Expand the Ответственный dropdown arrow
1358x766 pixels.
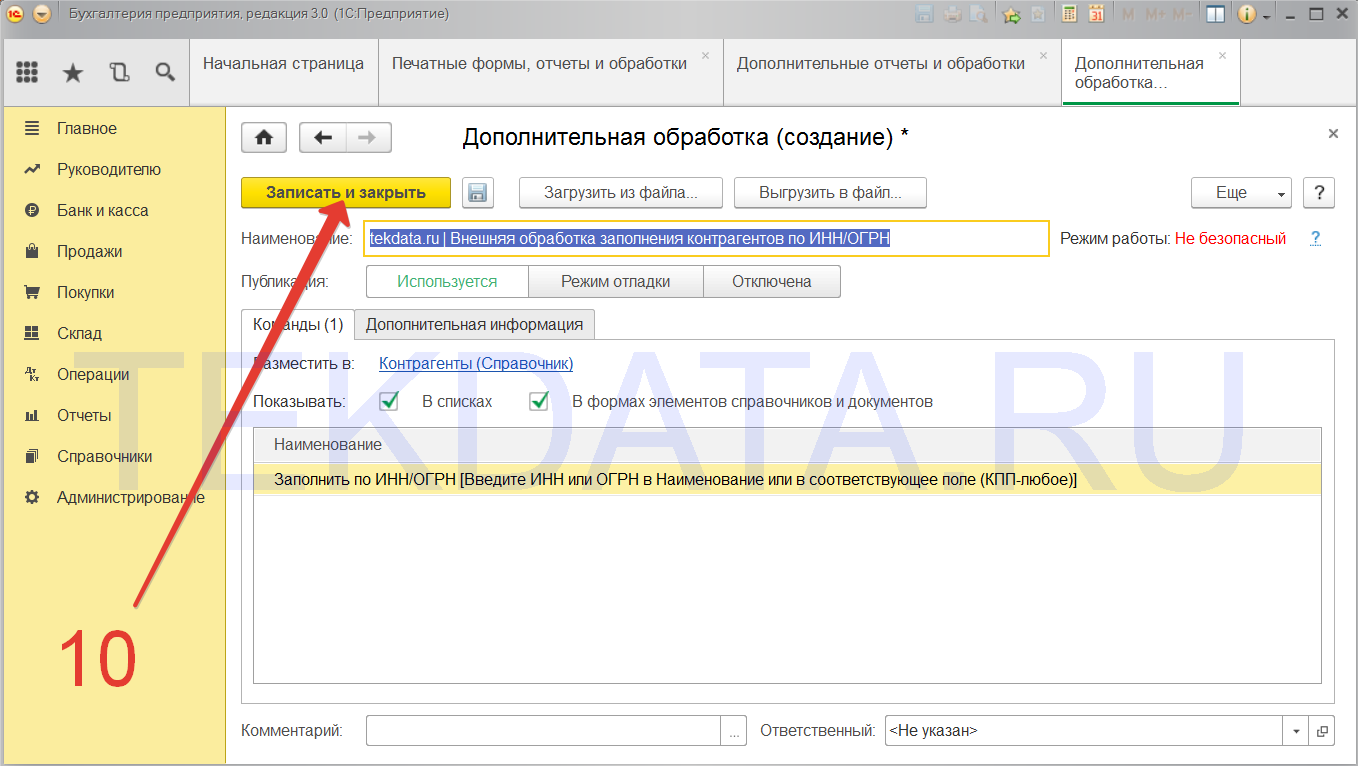click(x=1296, y=731)
